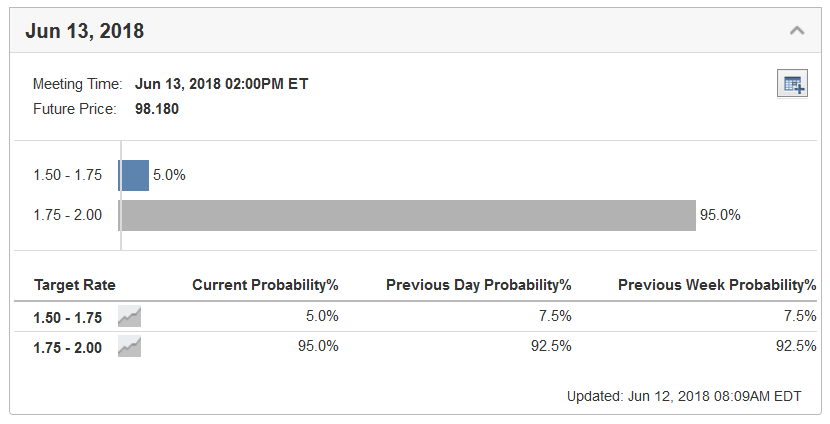Open chart icon for 1.50 - 1.75 rate
This screenshot has width=830, height=424.
[x=129, y=317]
